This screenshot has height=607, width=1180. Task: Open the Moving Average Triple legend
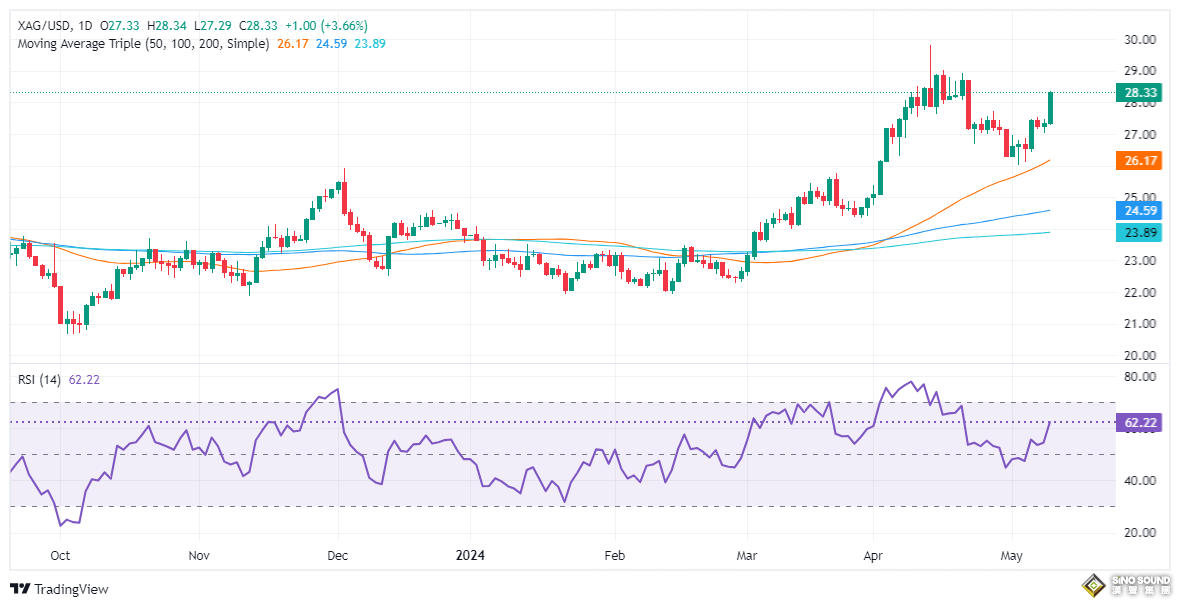(143, 44)
